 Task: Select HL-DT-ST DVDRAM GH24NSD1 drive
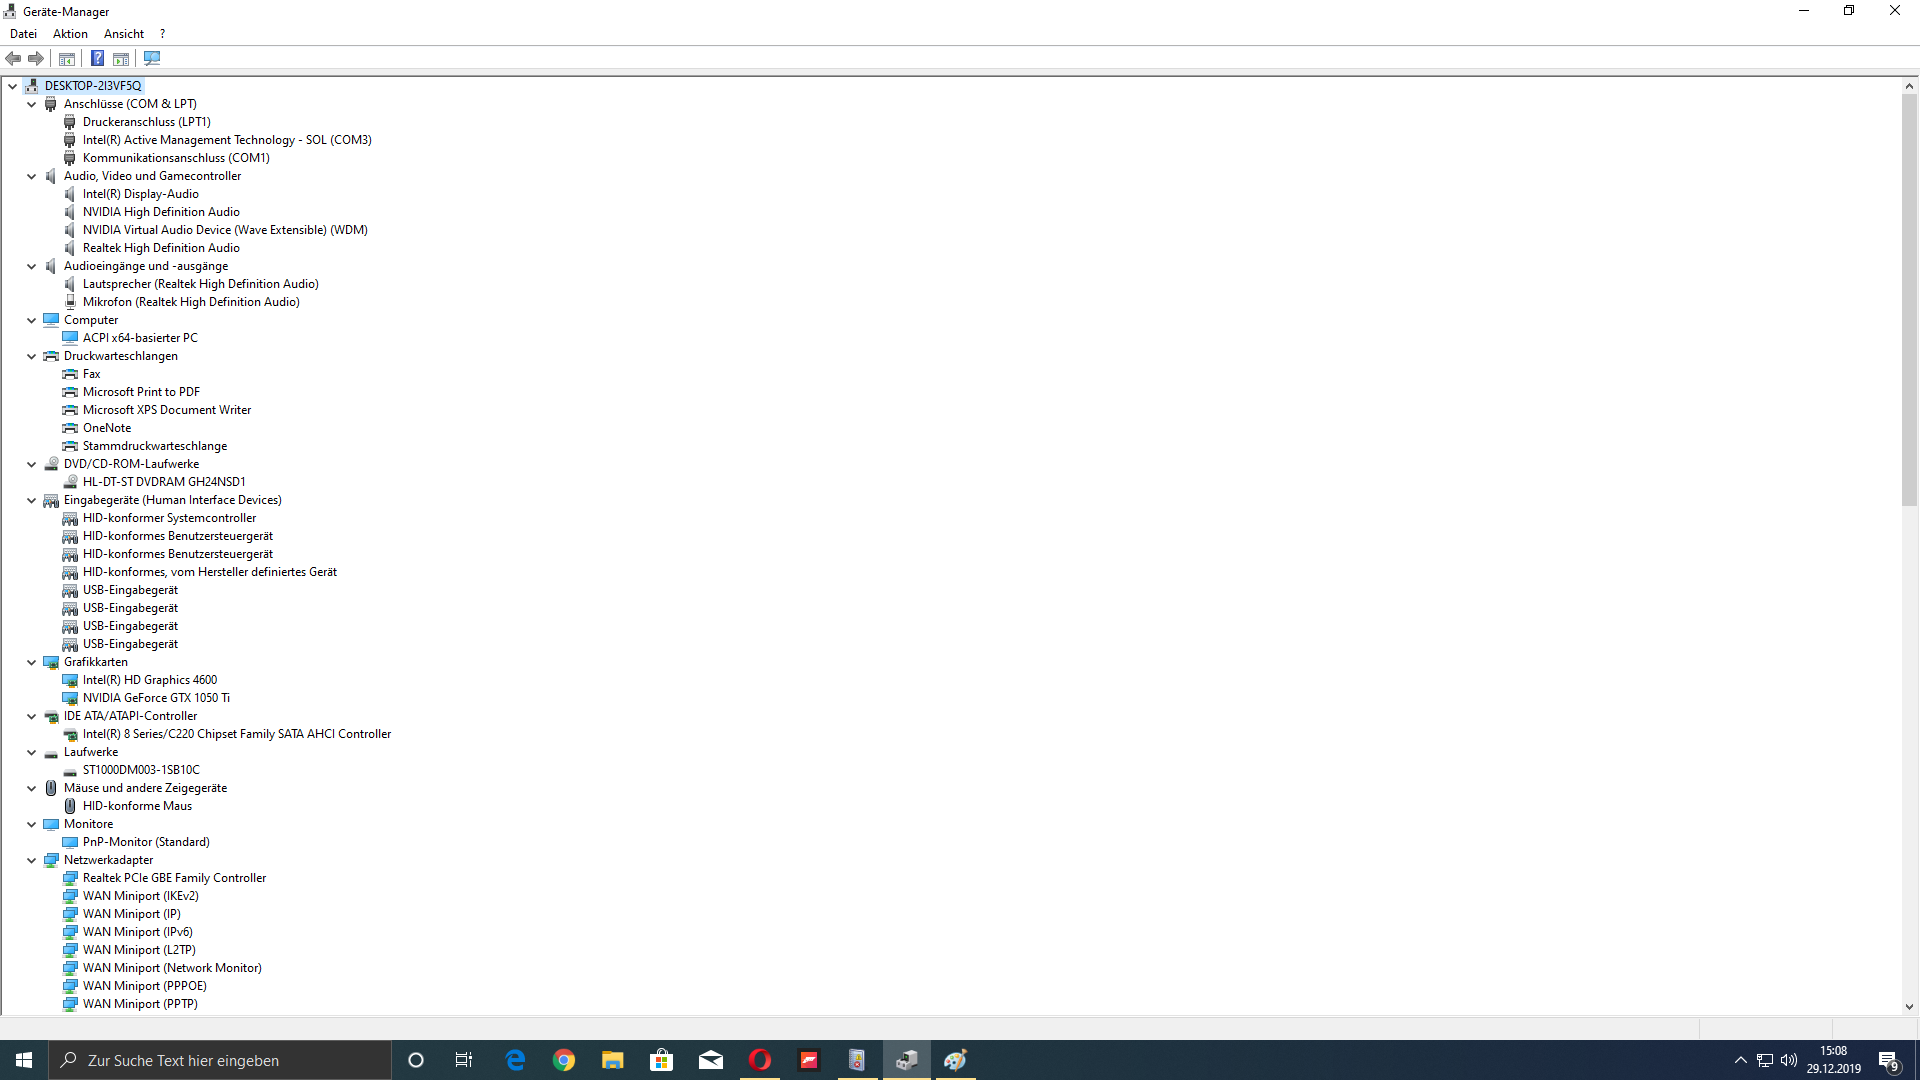click(164, 482)
